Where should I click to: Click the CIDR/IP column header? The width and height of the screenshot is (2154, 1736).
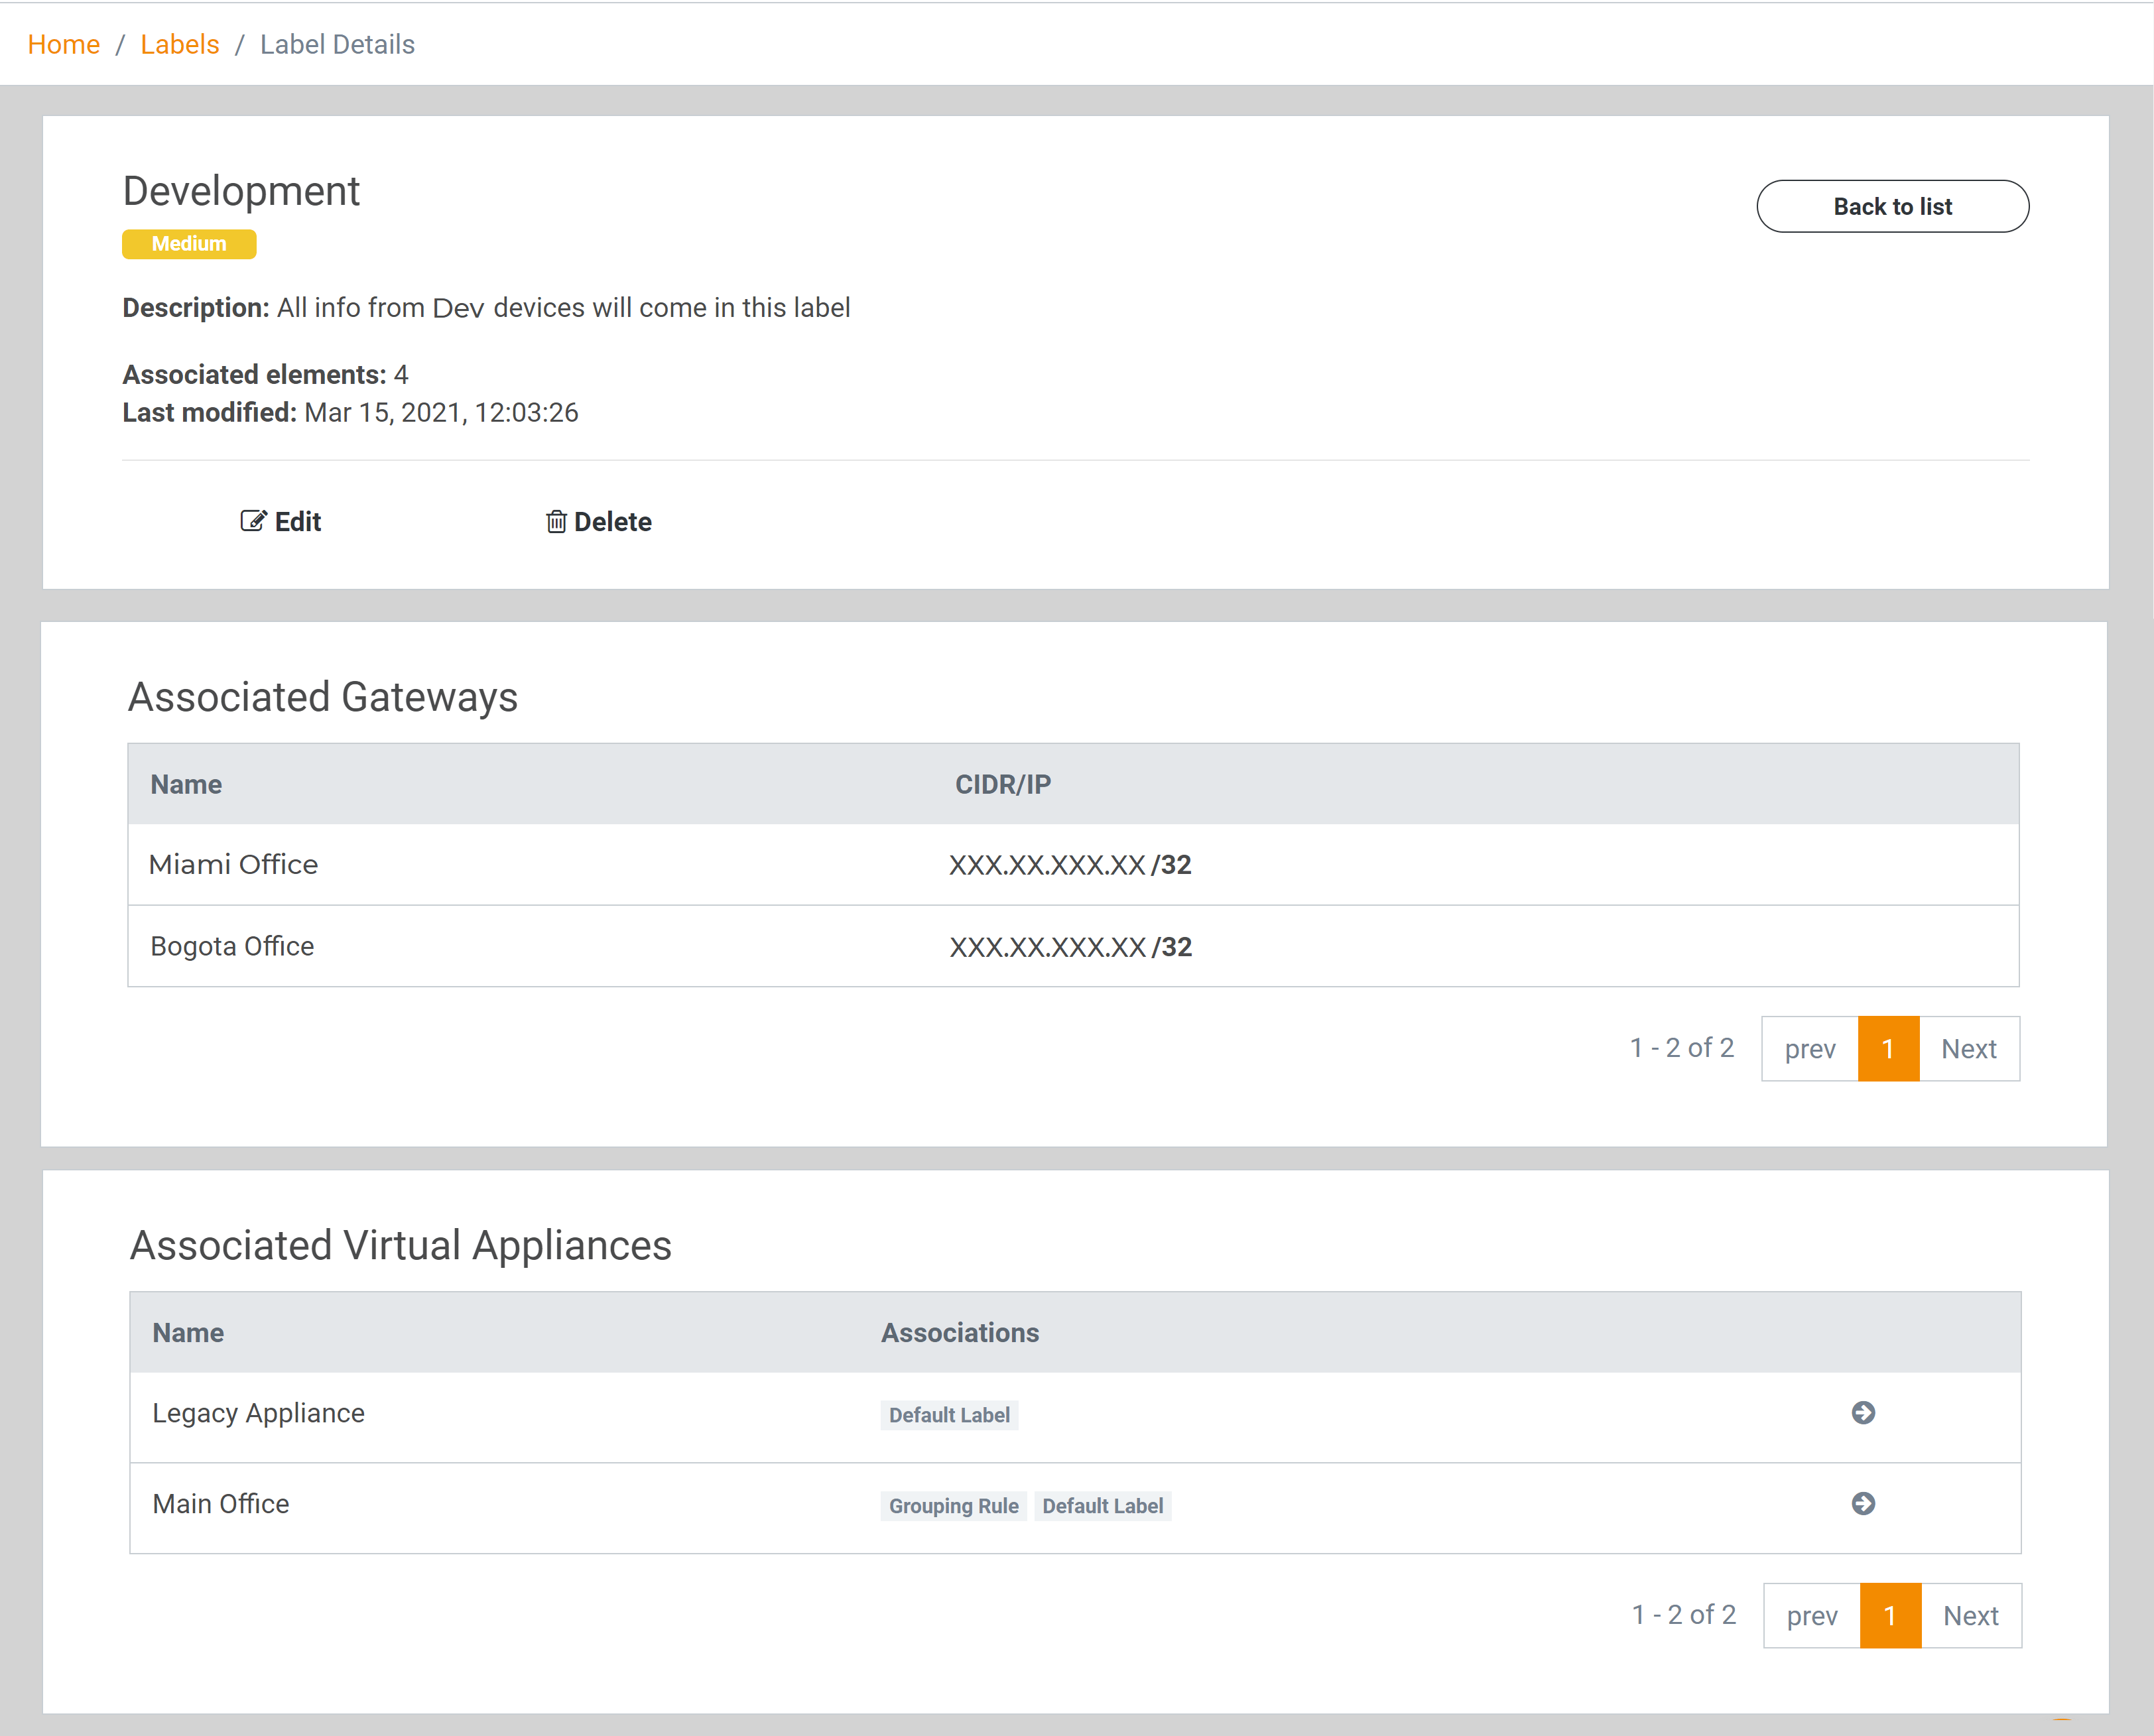(1002, 784)
